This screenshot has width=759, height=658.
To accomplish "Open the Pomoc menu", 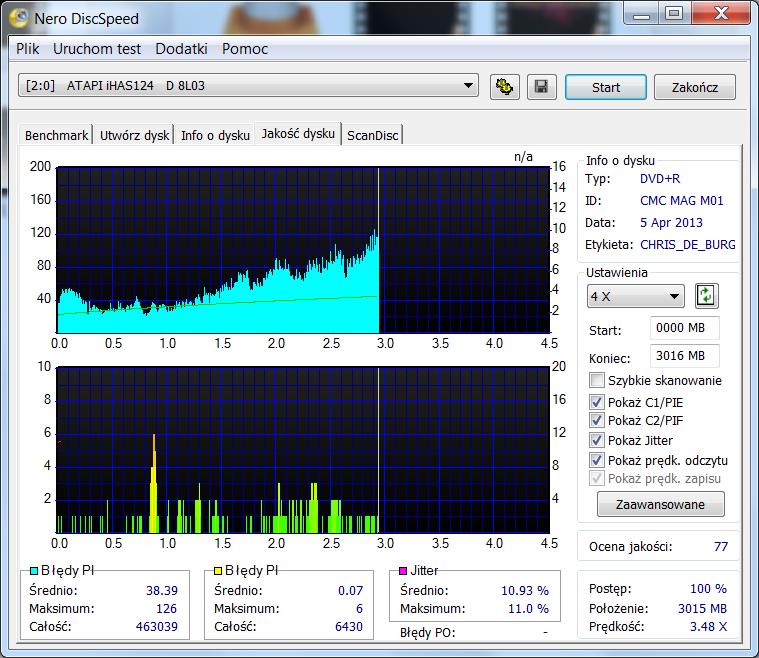I will point(244,49).
